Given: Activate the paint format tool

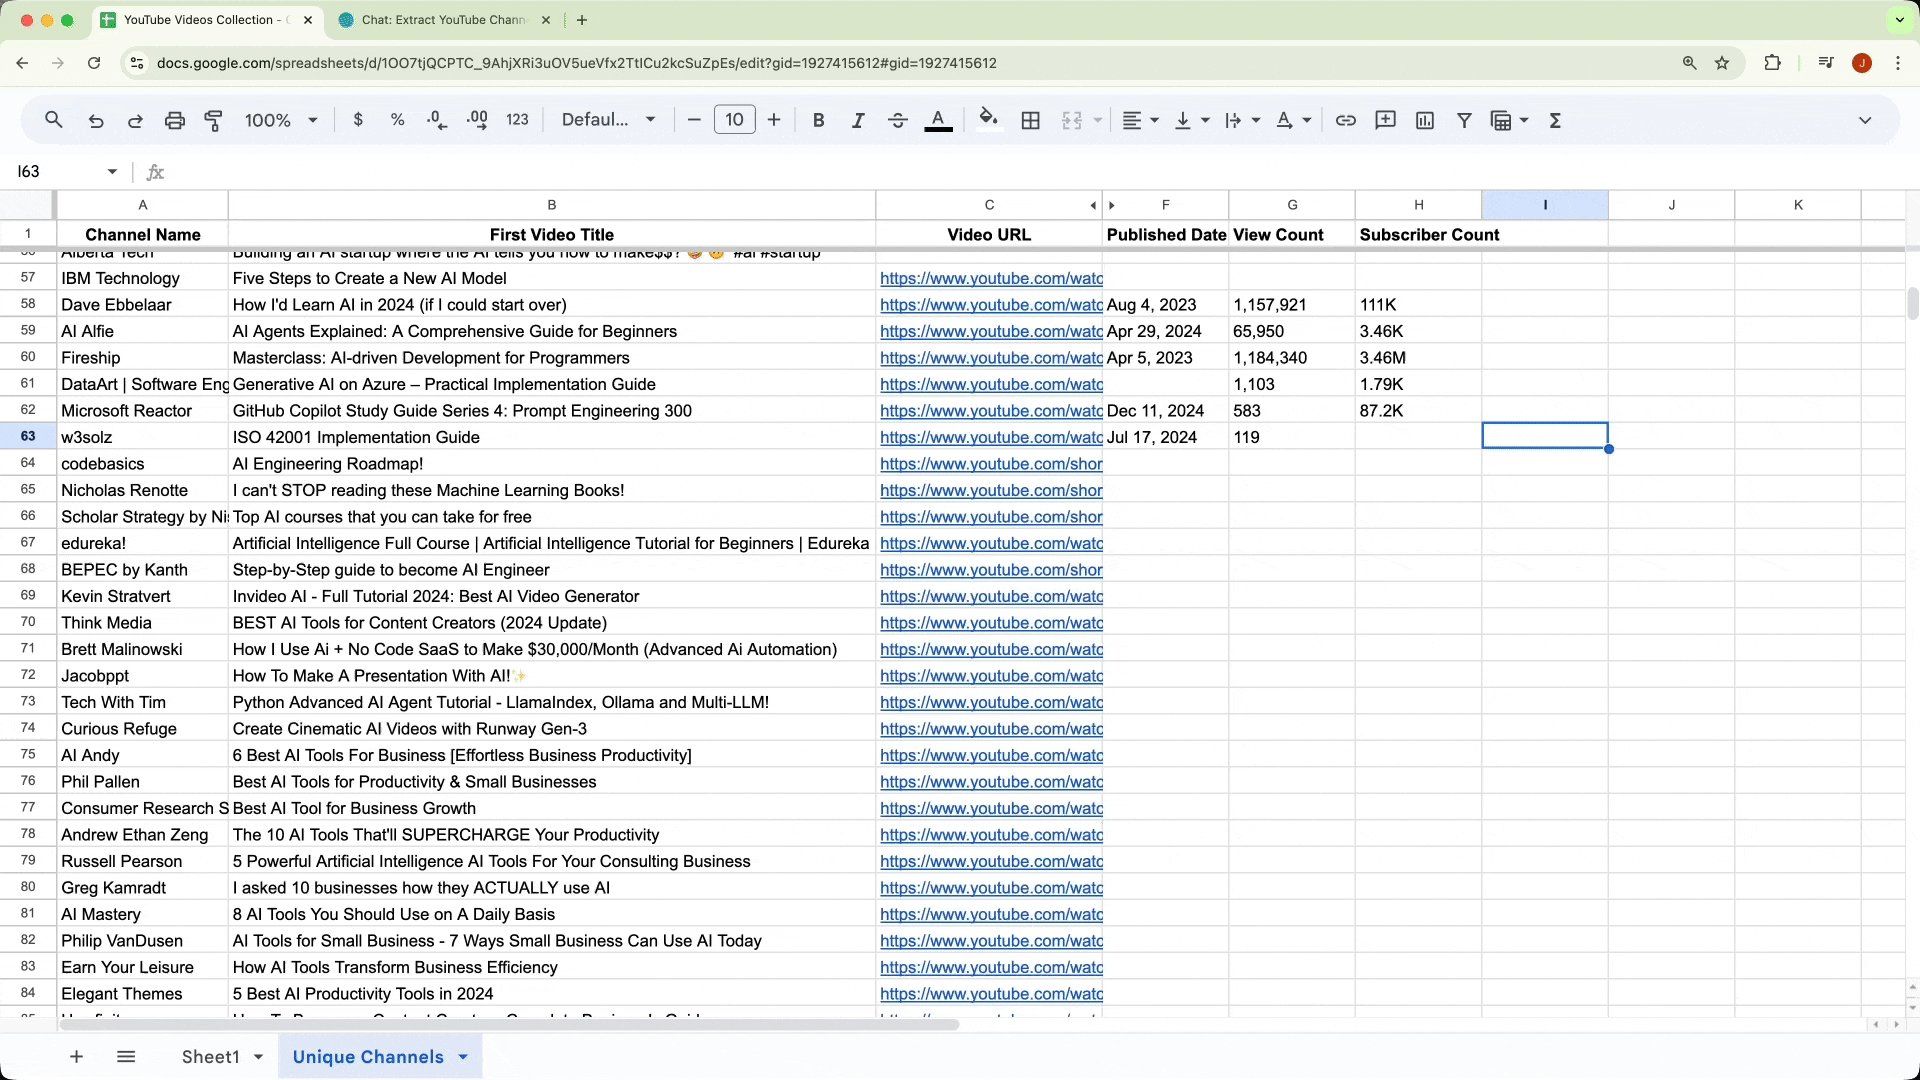Looking at the screenshot, I should (214, 120).
